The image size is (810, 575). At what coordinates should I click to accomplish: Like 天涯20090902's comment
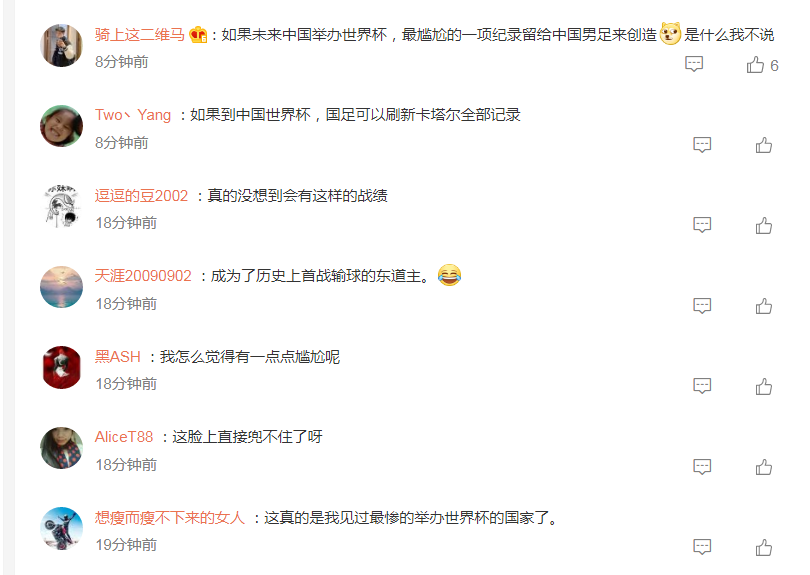click(764, 306)
